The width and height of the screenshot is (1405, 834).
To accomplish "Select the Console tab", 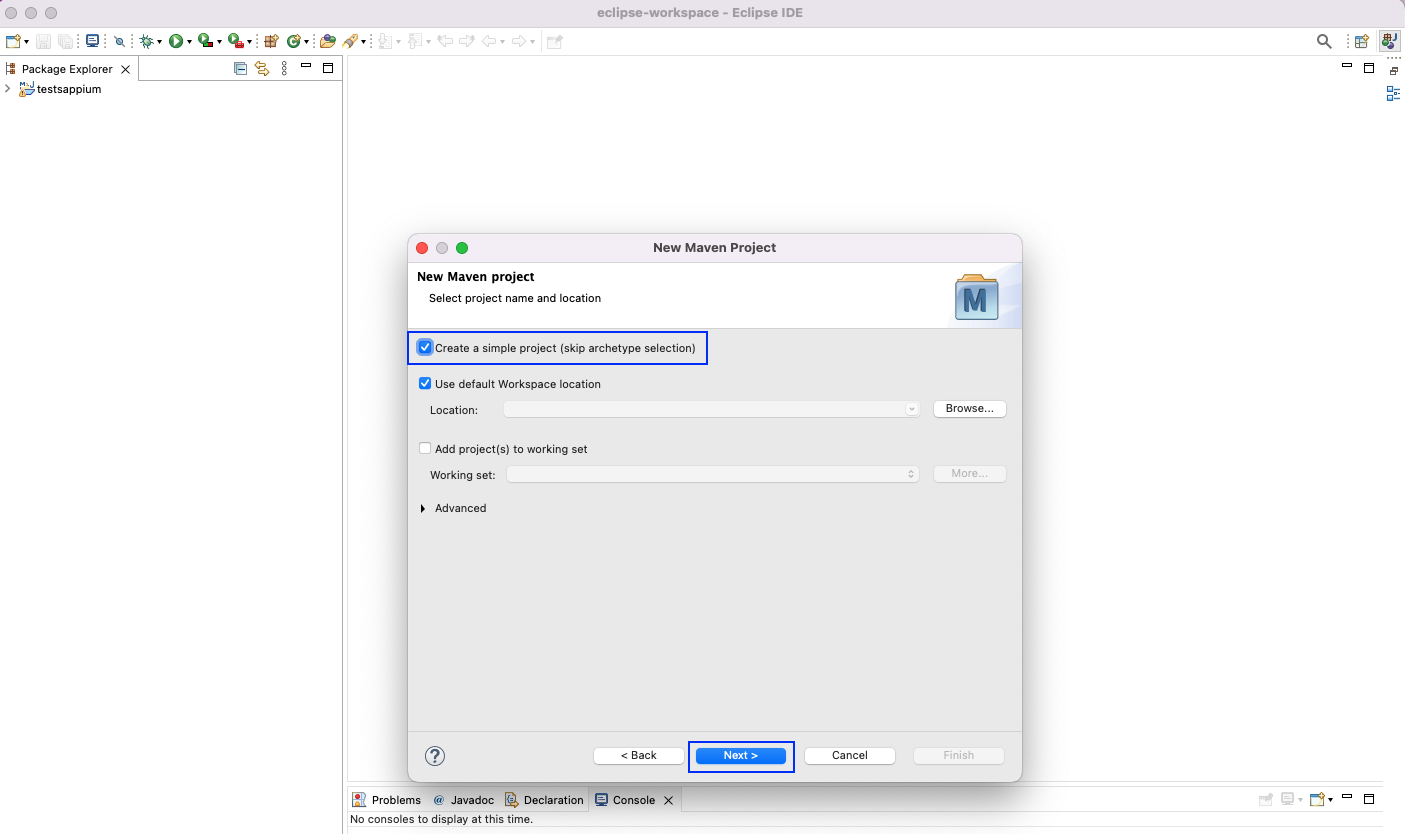I will pos(626,800).
